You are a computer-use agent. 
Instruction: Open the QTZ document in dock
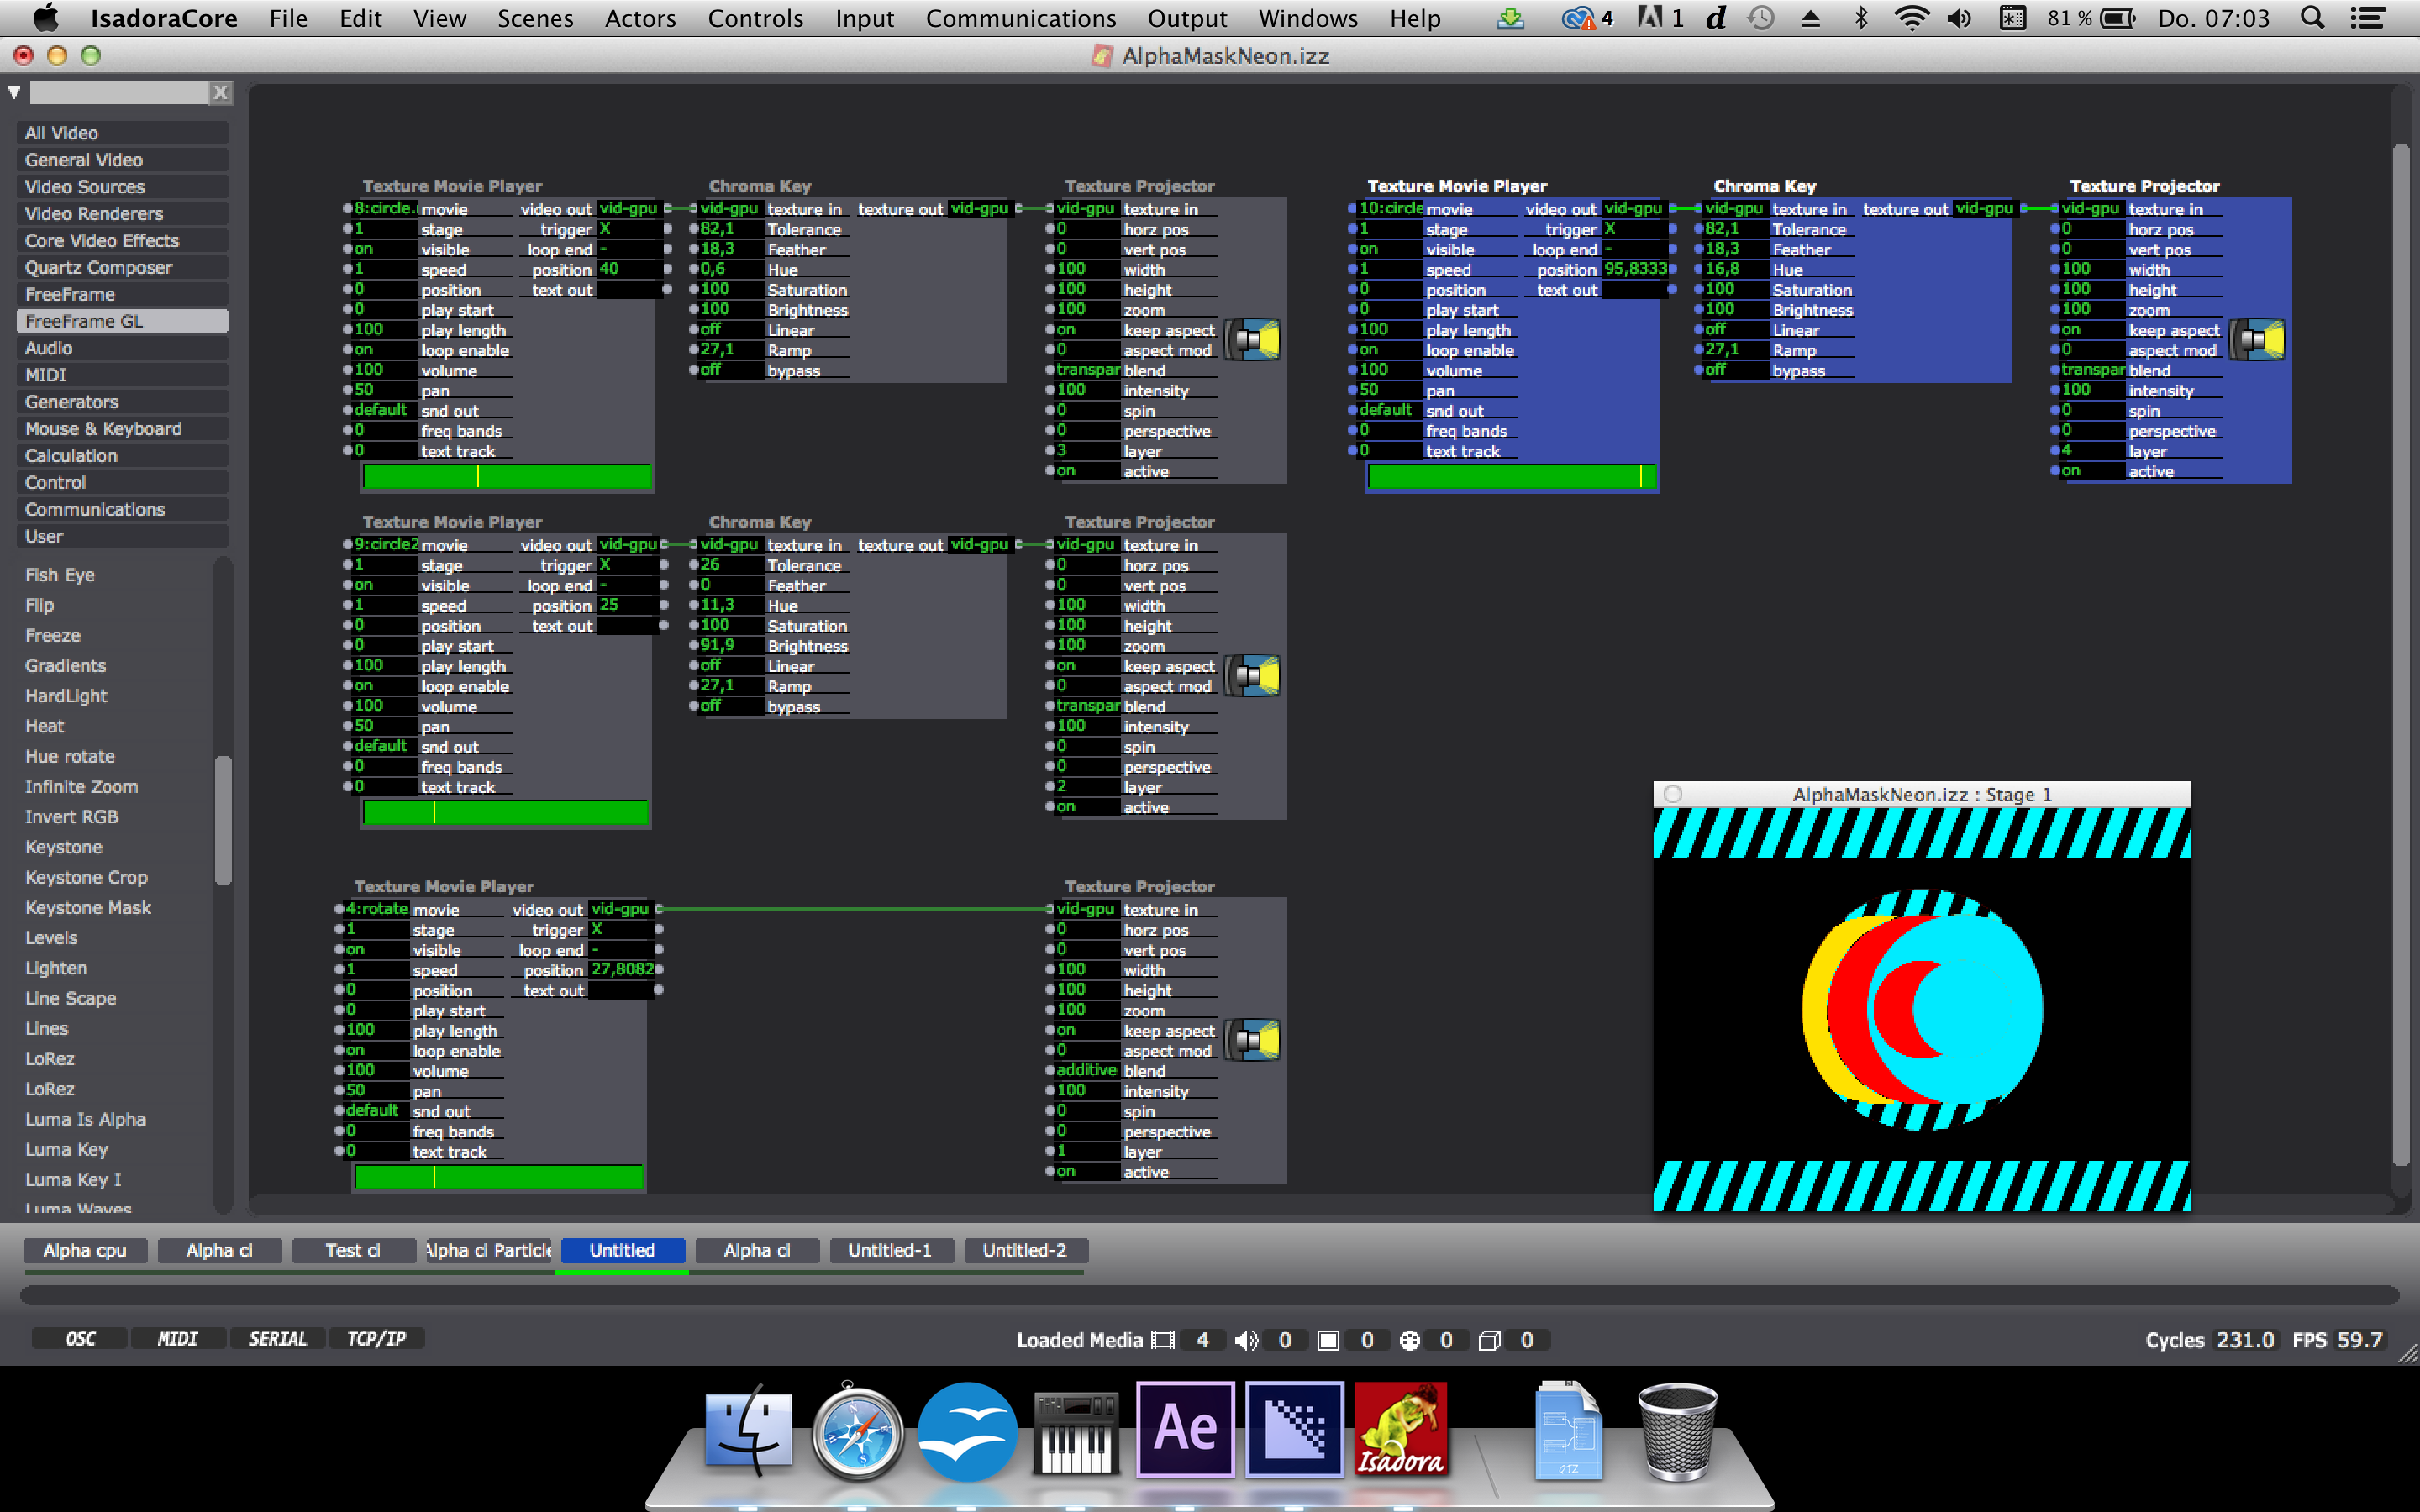click(x=1568, y=1432)
